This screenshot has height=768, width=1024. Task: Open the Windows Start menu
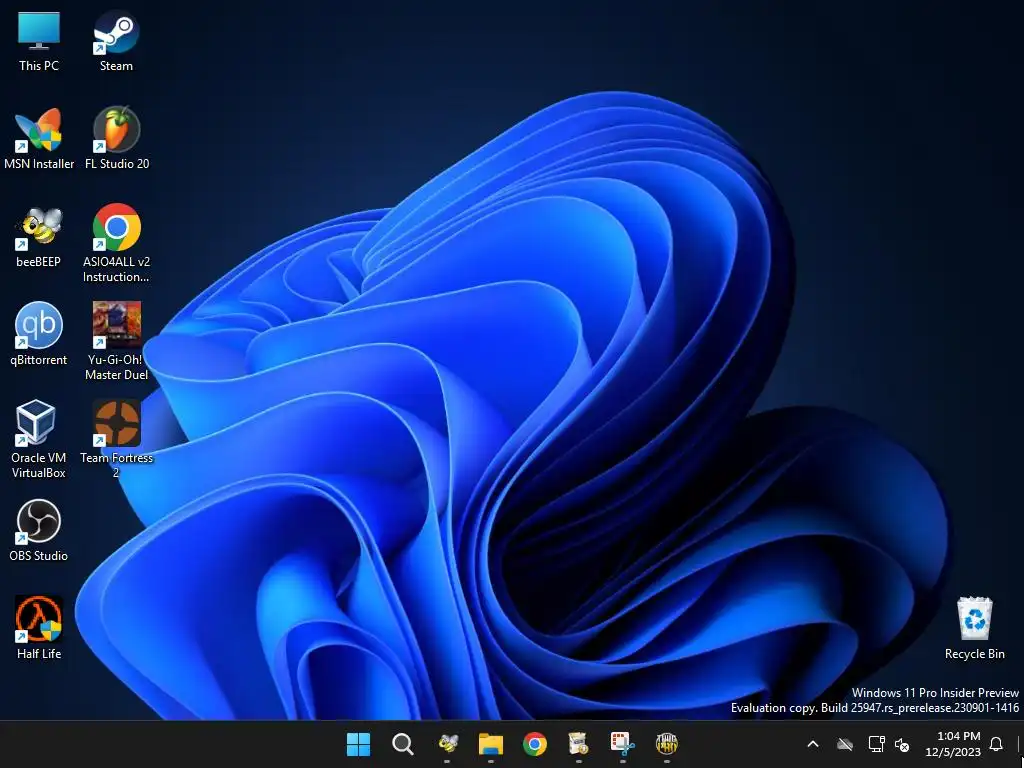[358, 744]
